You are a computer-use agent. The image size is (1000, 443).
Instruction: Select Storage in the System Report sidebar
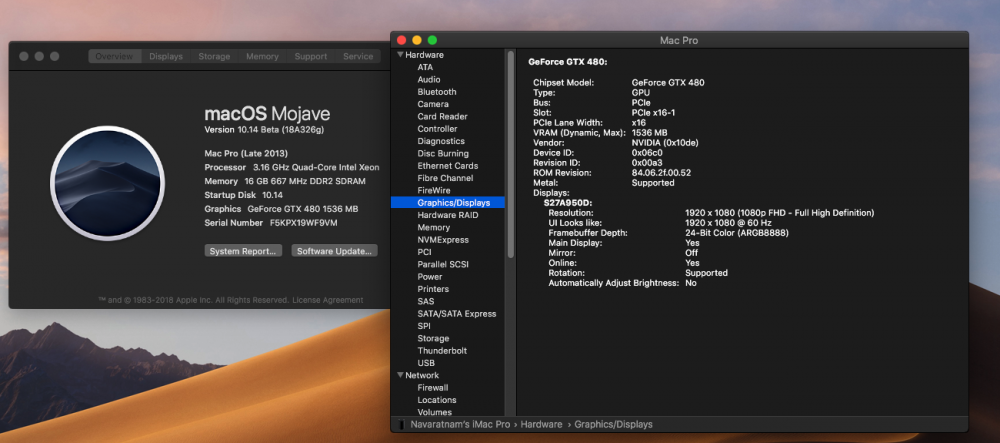coord(433,338)
